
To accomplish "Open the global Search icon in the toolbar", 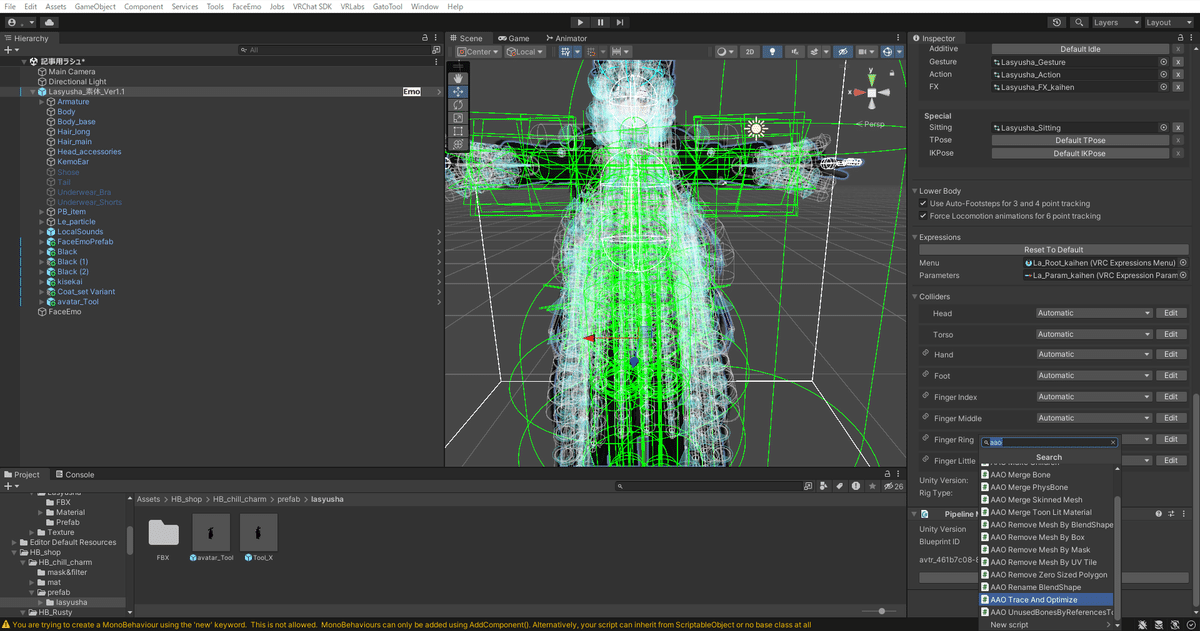I will 1080,22.
